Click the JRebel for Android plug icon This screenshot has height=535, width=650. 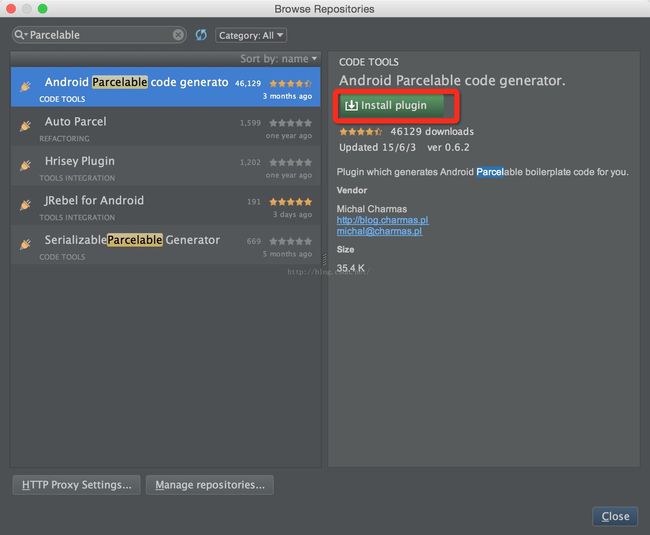coord(26,205)
